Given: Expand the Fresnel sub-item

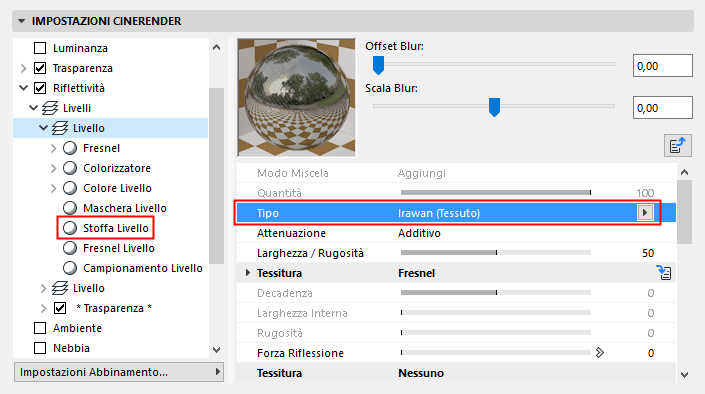Looking at the screenshot, I should click(54, 148).
